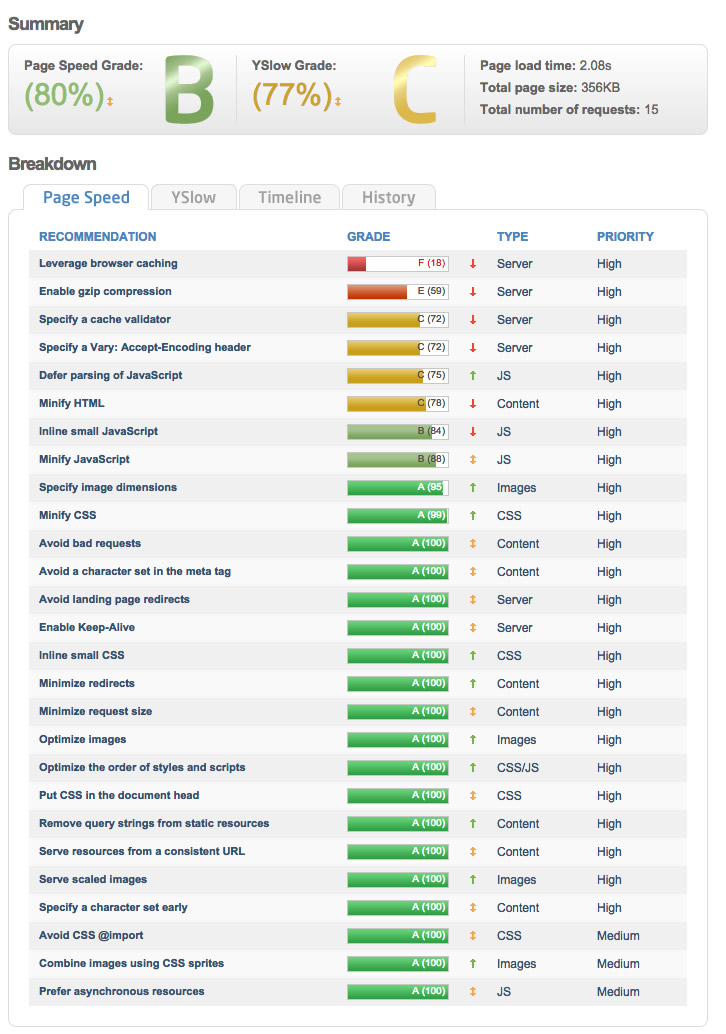Open the Timeline tab

(289, 197)
